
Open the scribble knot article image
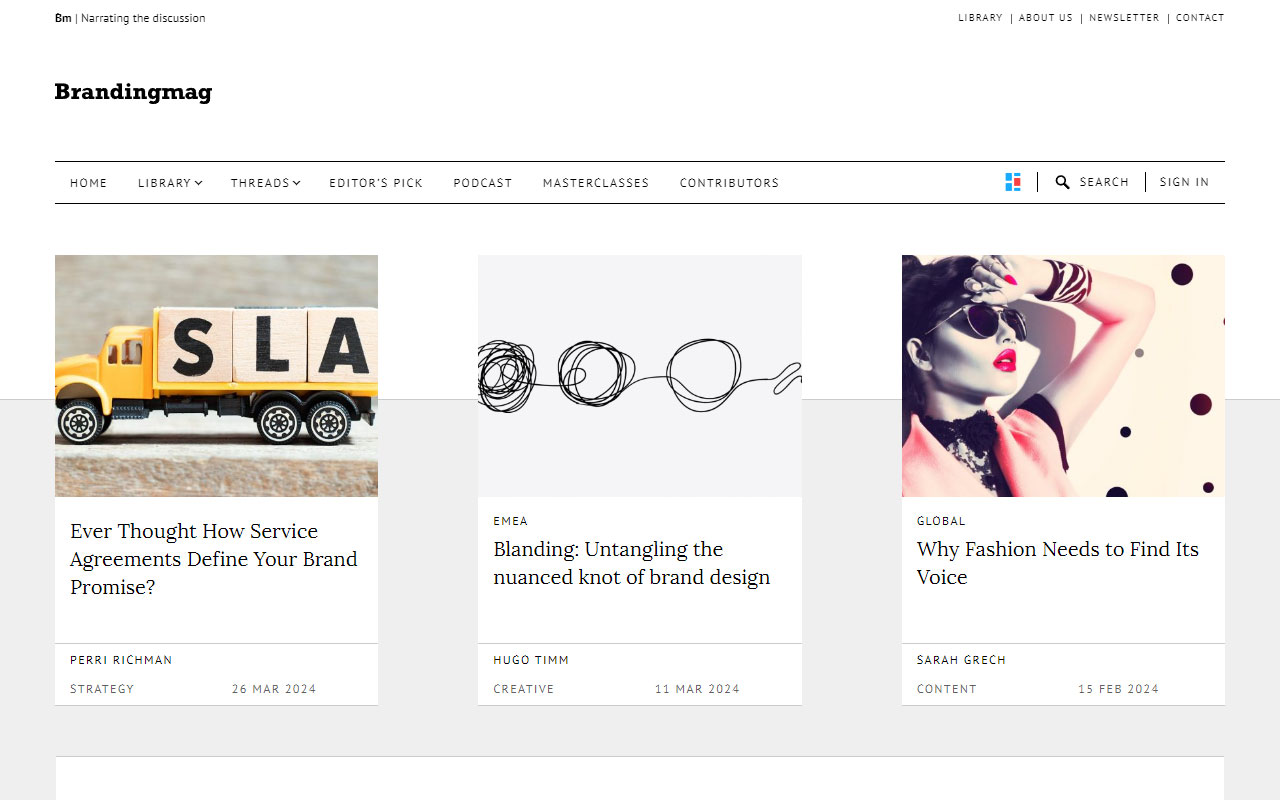pyautogui.click(x=639, y=375)
